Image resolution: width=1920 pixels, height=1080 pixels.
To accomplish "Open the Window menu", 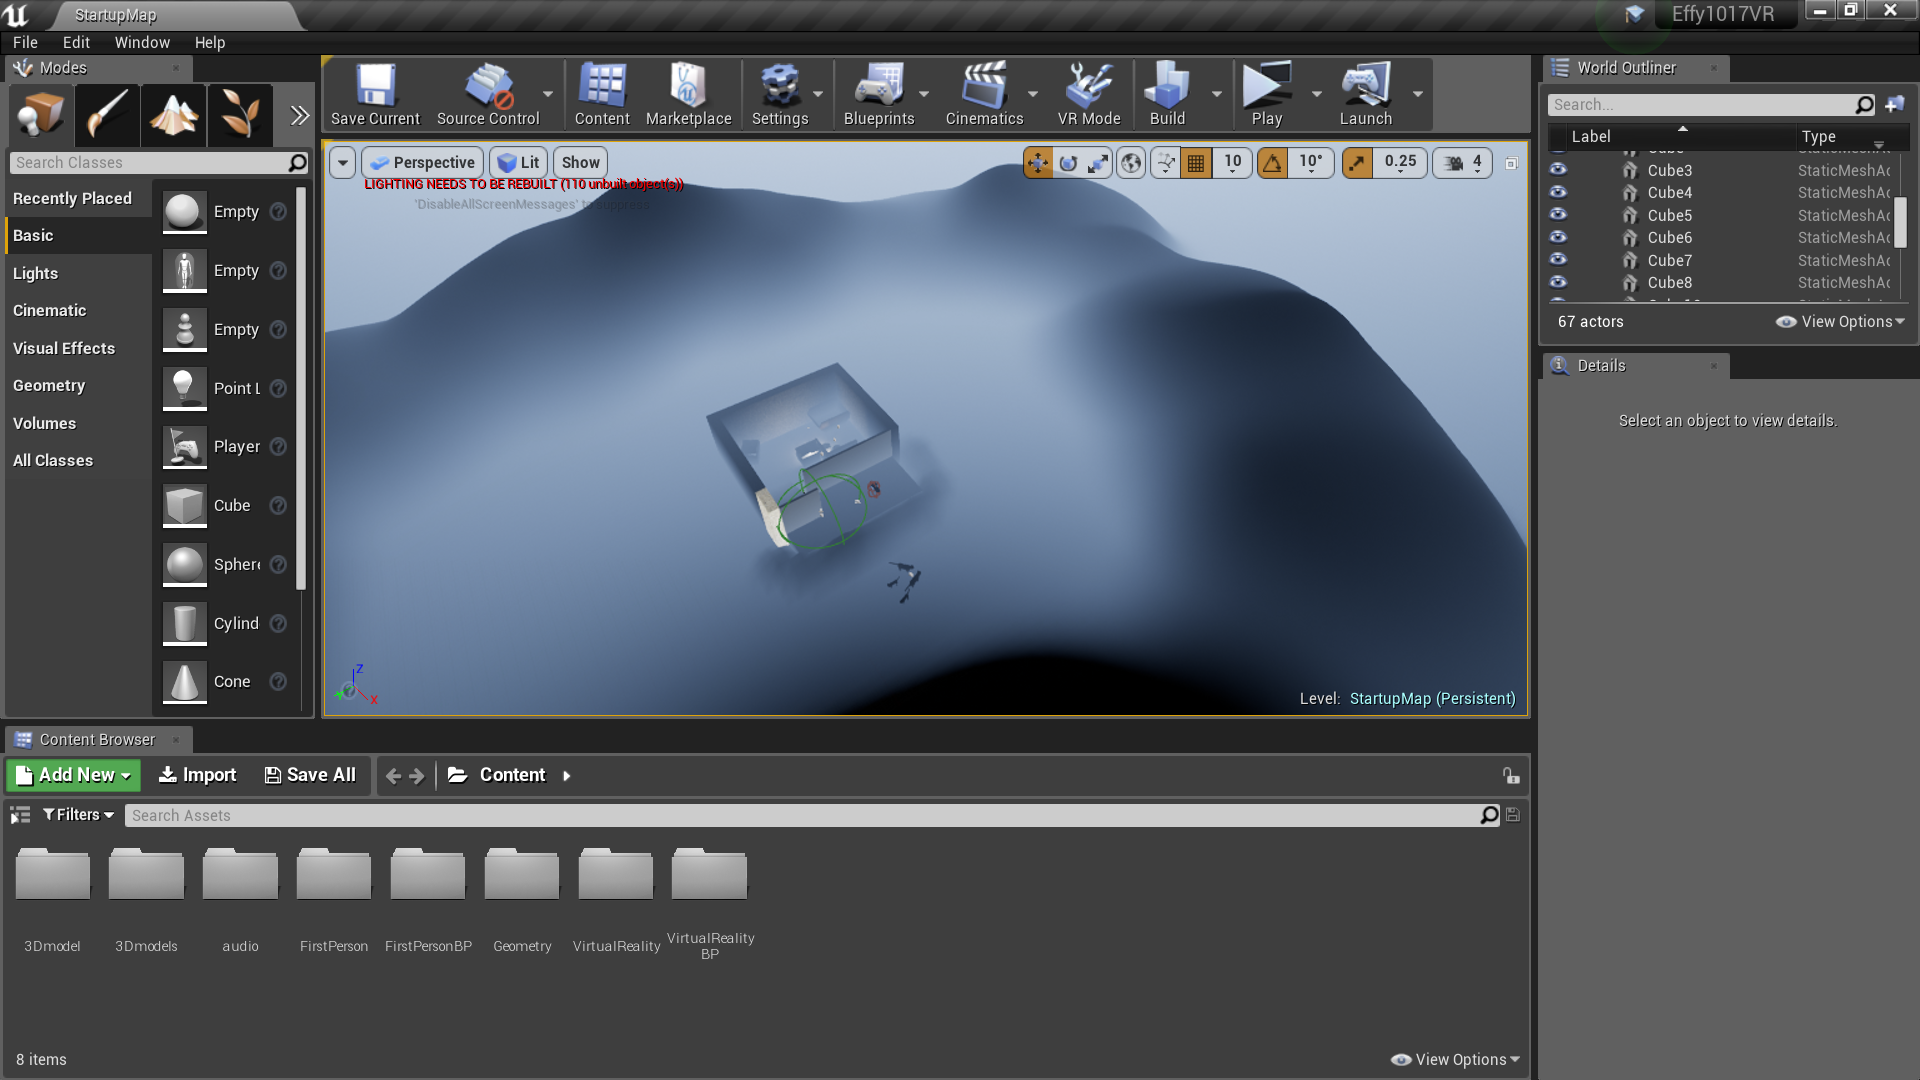I will coord(141,42).
